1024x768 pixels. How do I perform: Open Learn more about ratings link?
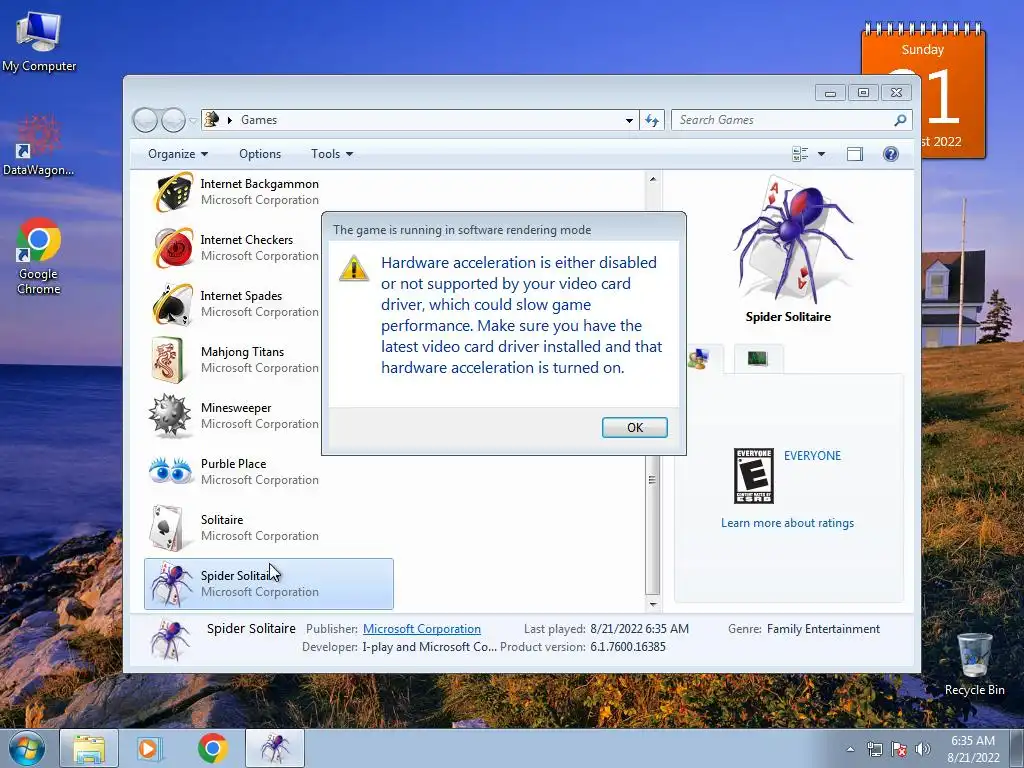coord(787,523)
